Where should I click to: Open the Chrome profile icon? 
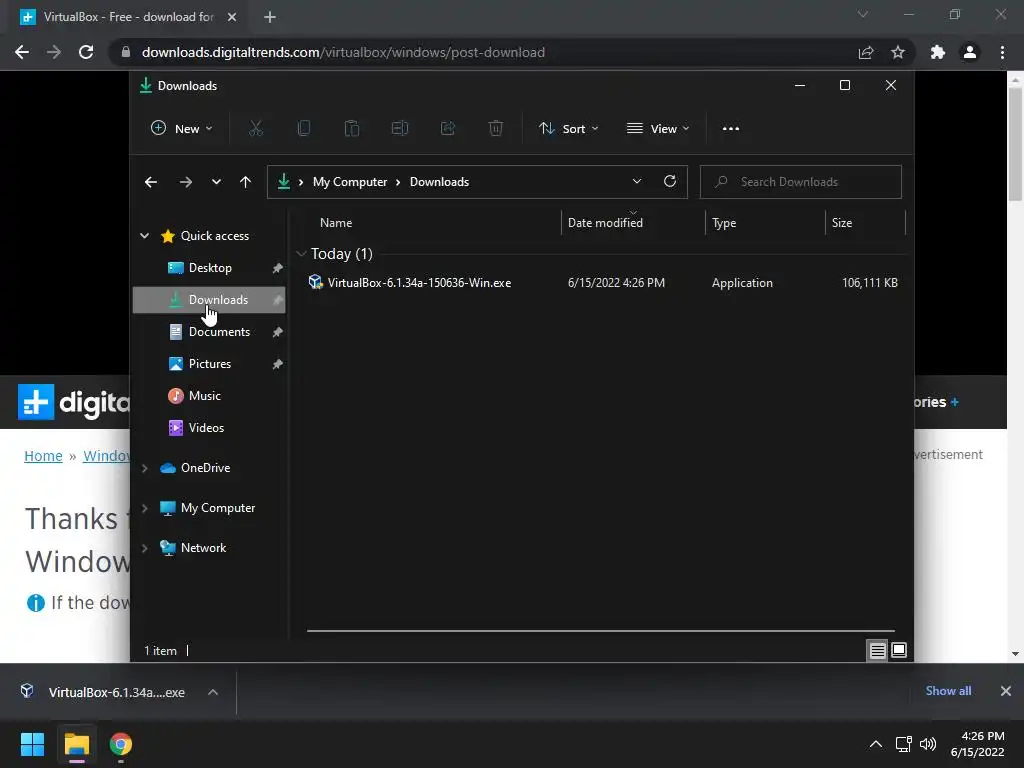(x=970, y=52)
